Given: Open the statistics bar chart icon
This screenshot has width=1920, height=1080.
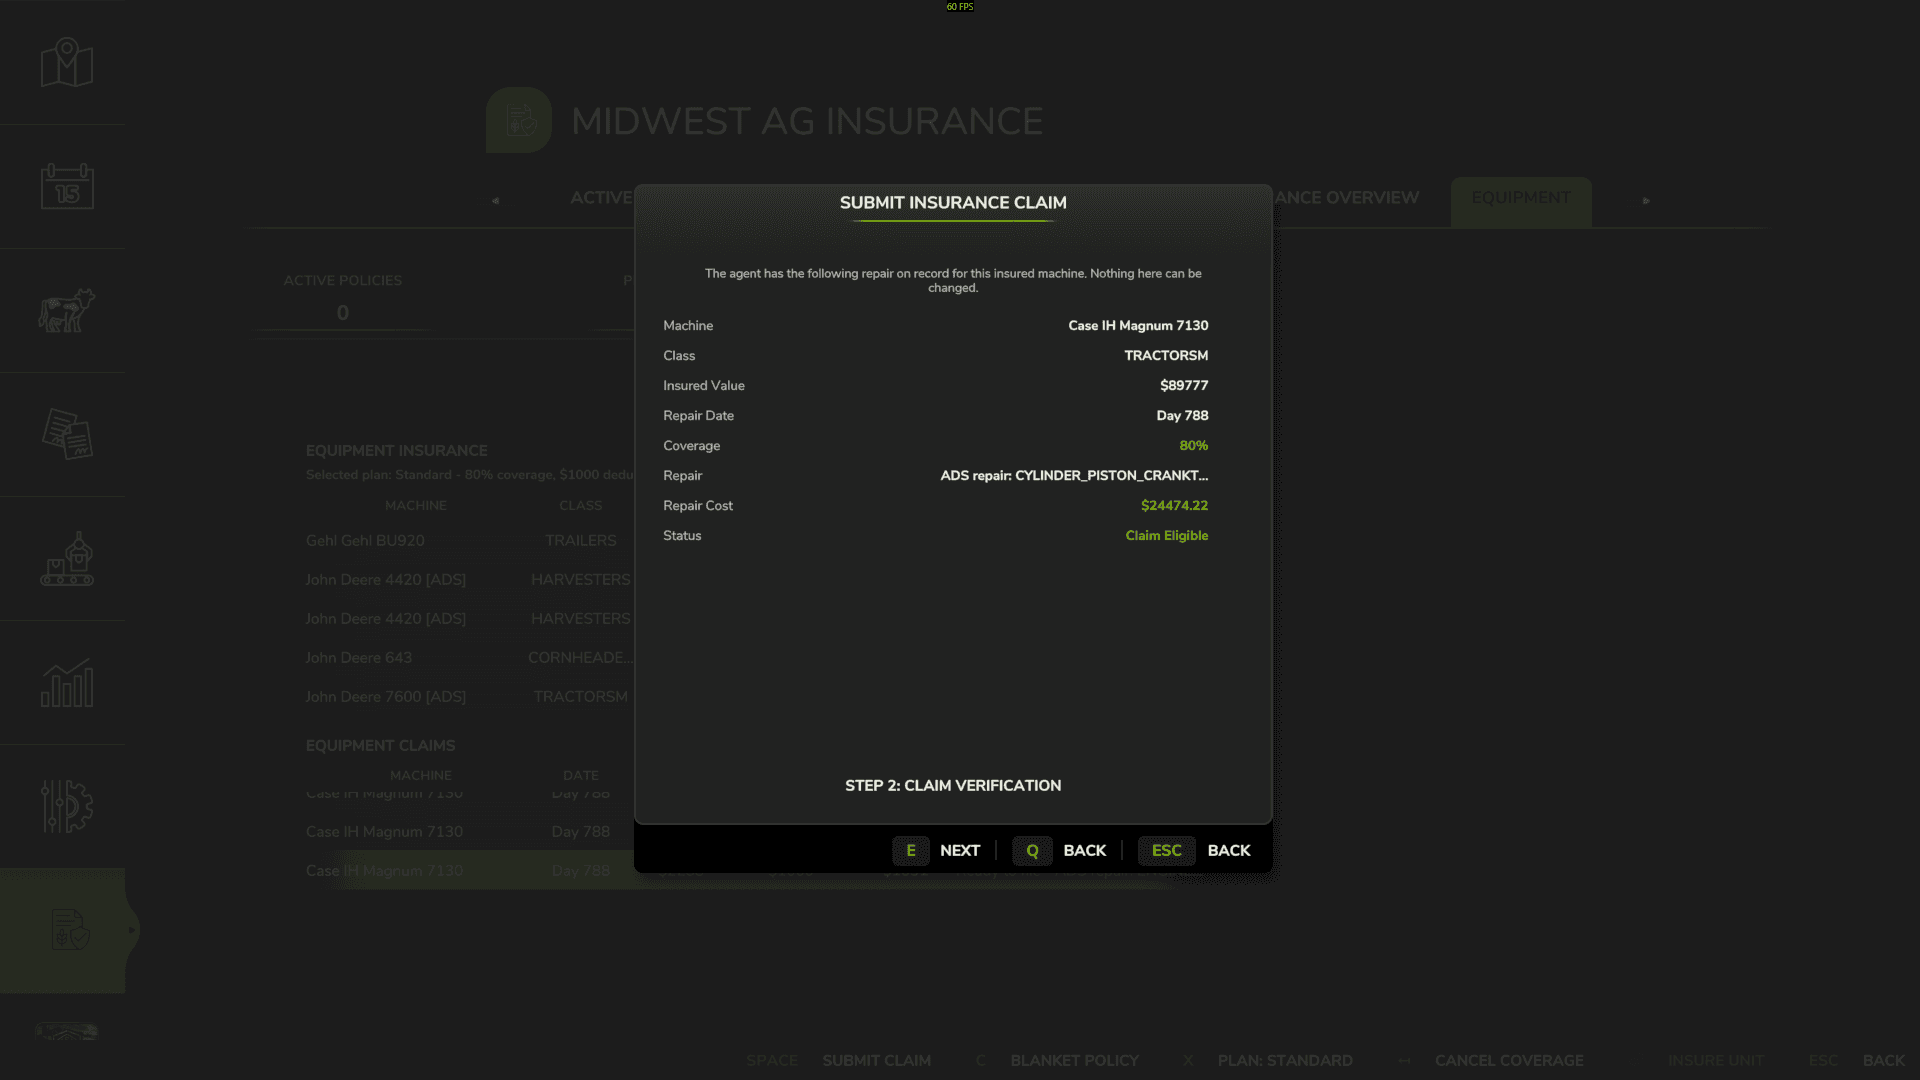Looking at the screenshot, I should tap(67, 682).
